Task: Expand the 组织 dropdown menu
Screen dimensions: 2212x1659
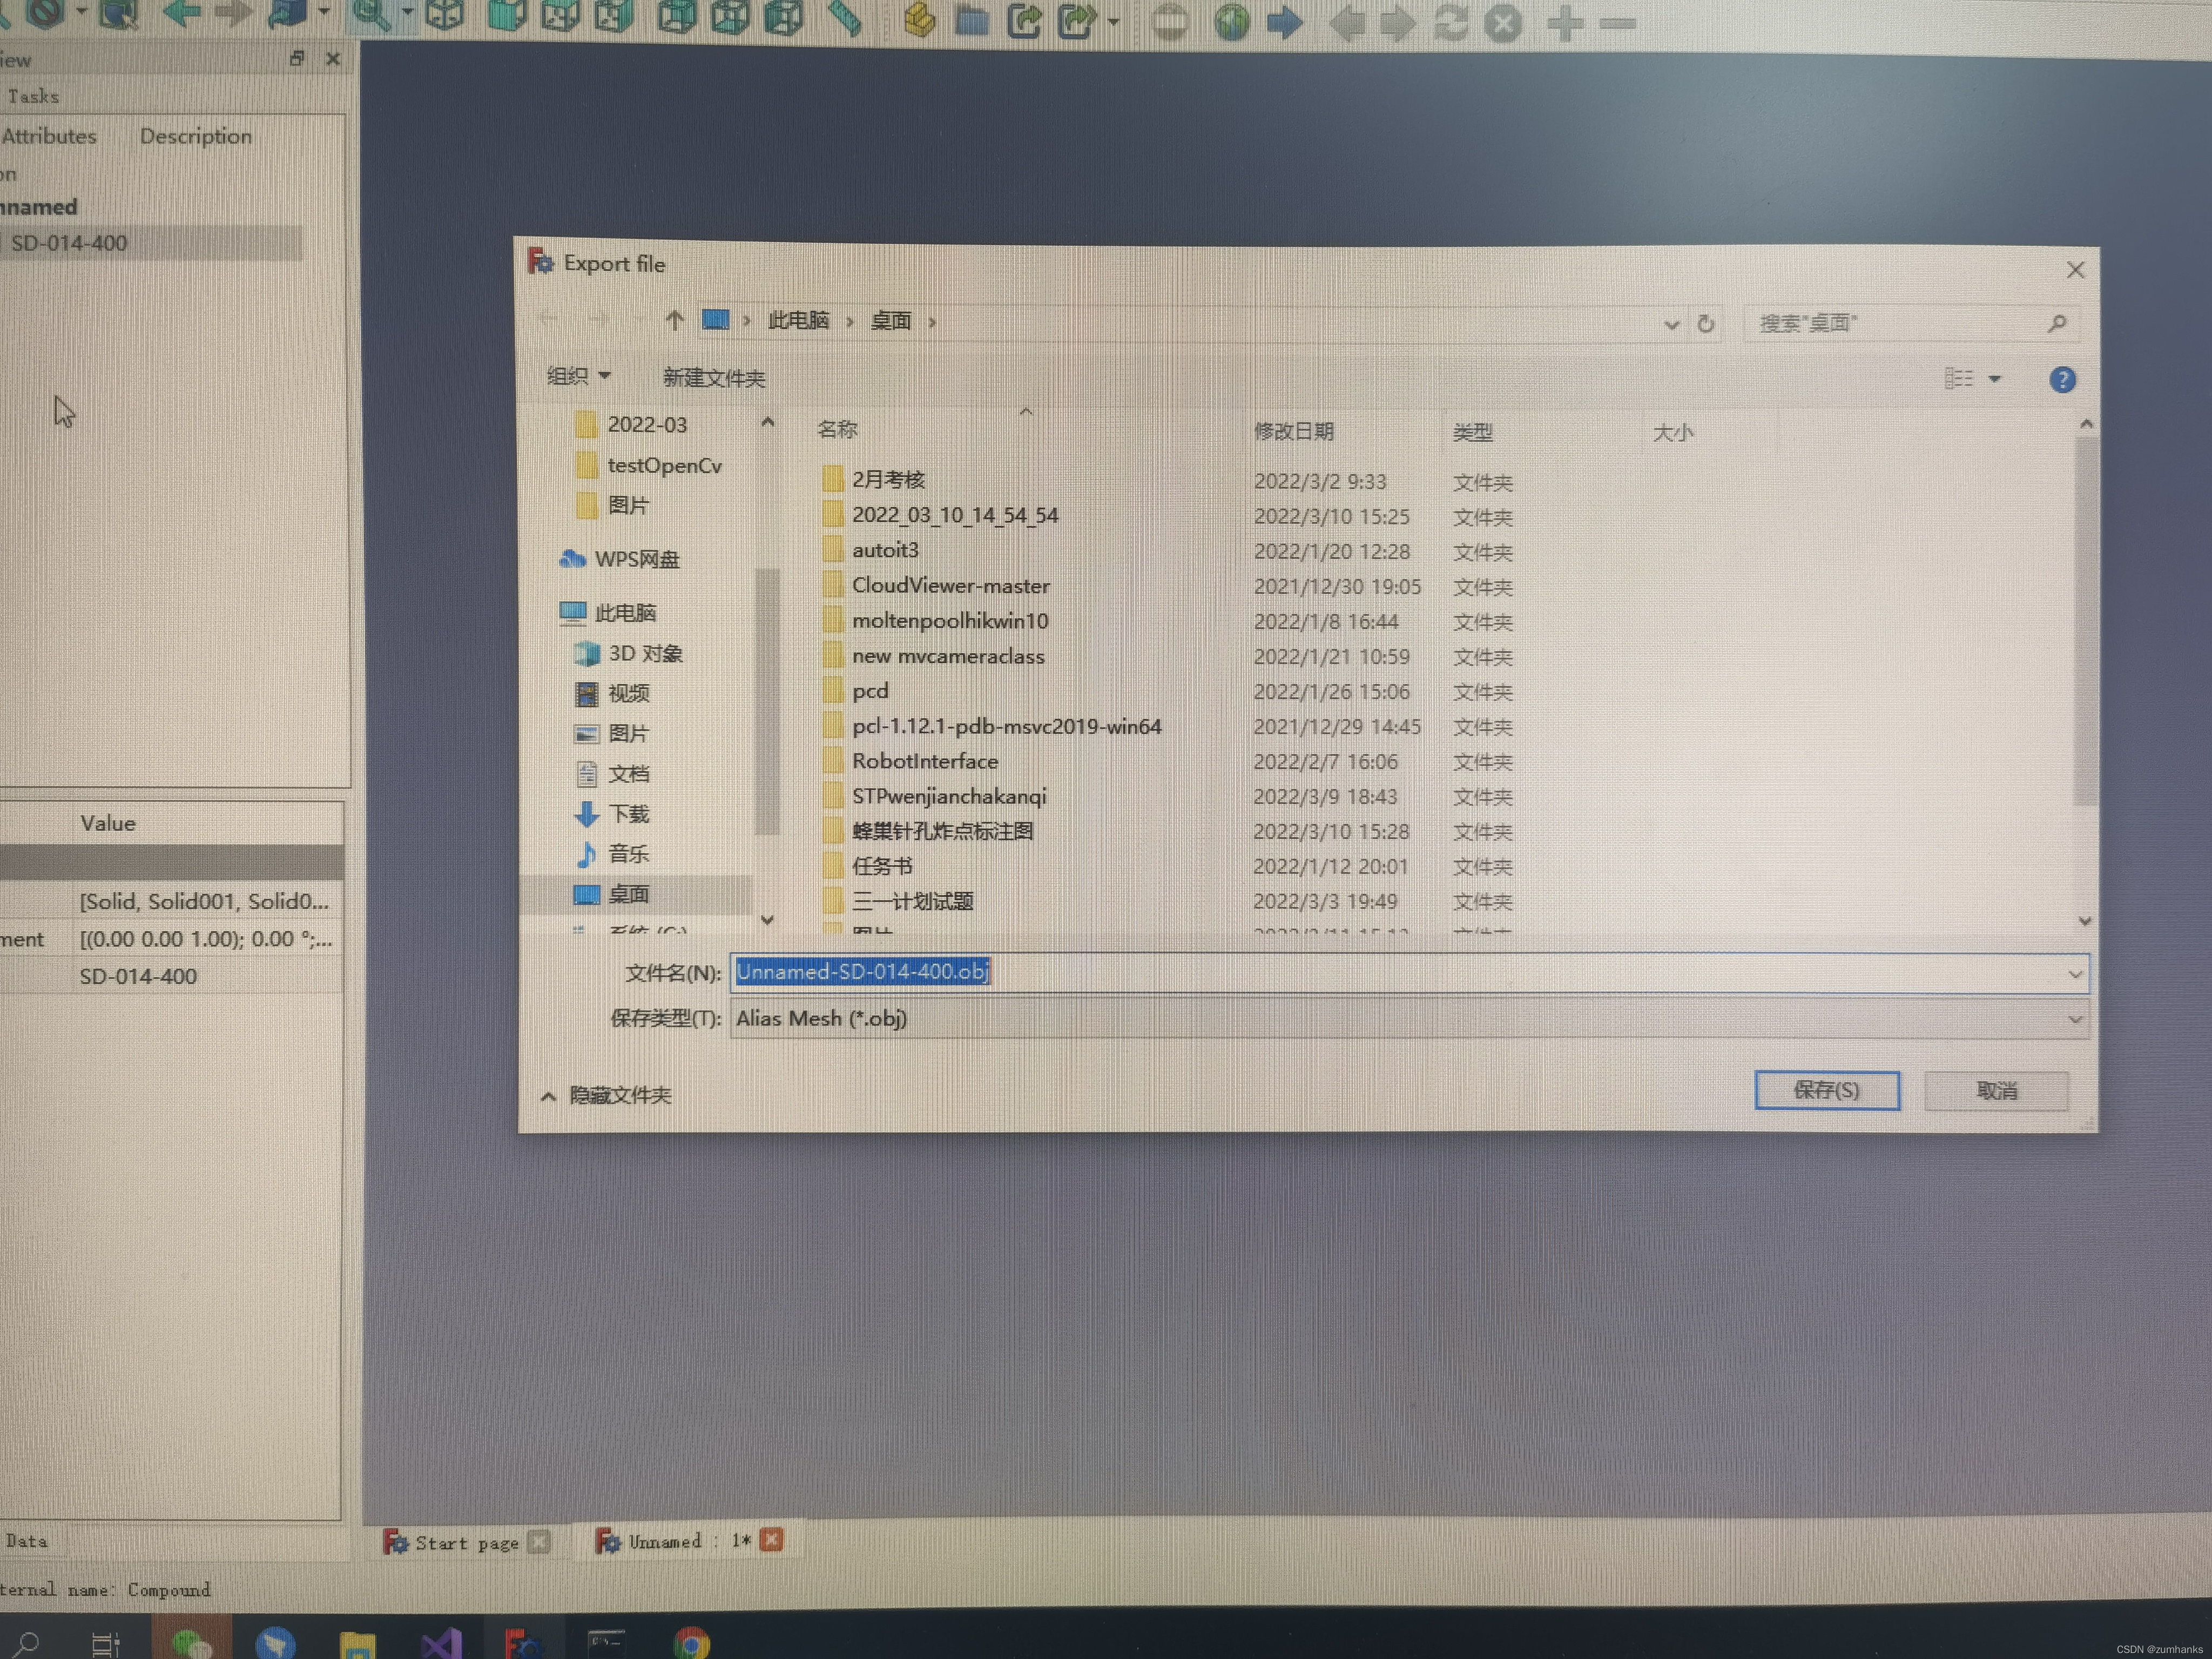Action: click(578, 376)
